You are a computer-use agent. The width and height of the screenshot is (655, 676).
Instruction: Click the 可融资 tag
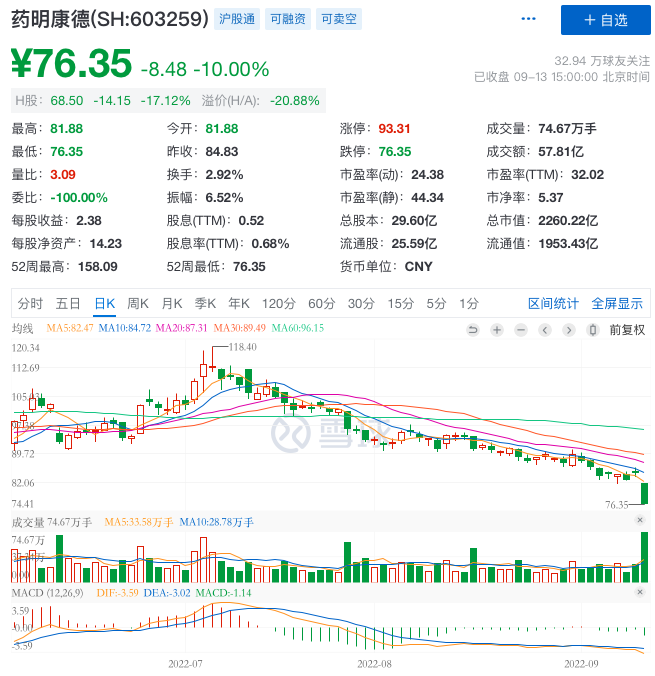(x=288, y=19)
